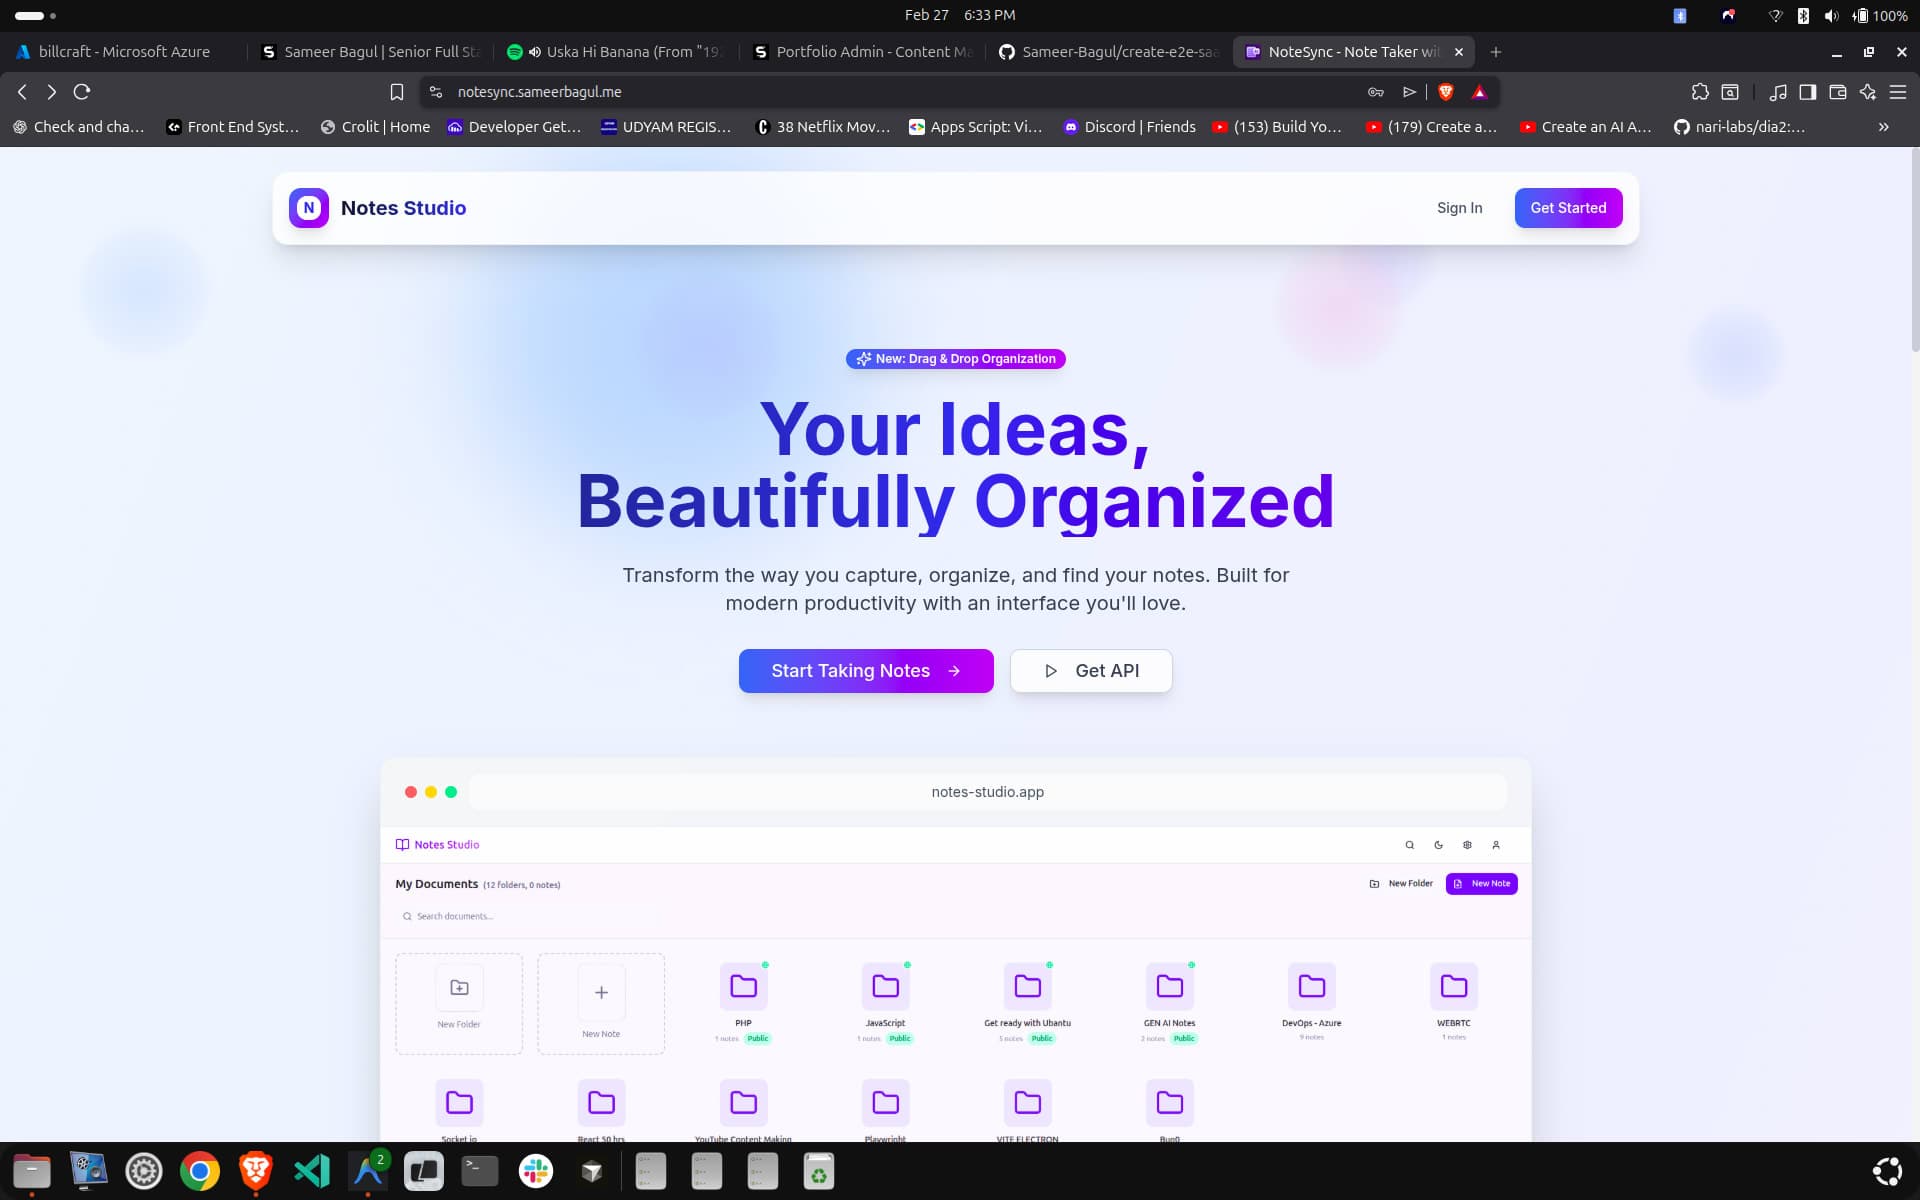Launch VS Code from the taskbar
The width and height of the screenshot is (1920, 1200).
(x=311, y=1170)
